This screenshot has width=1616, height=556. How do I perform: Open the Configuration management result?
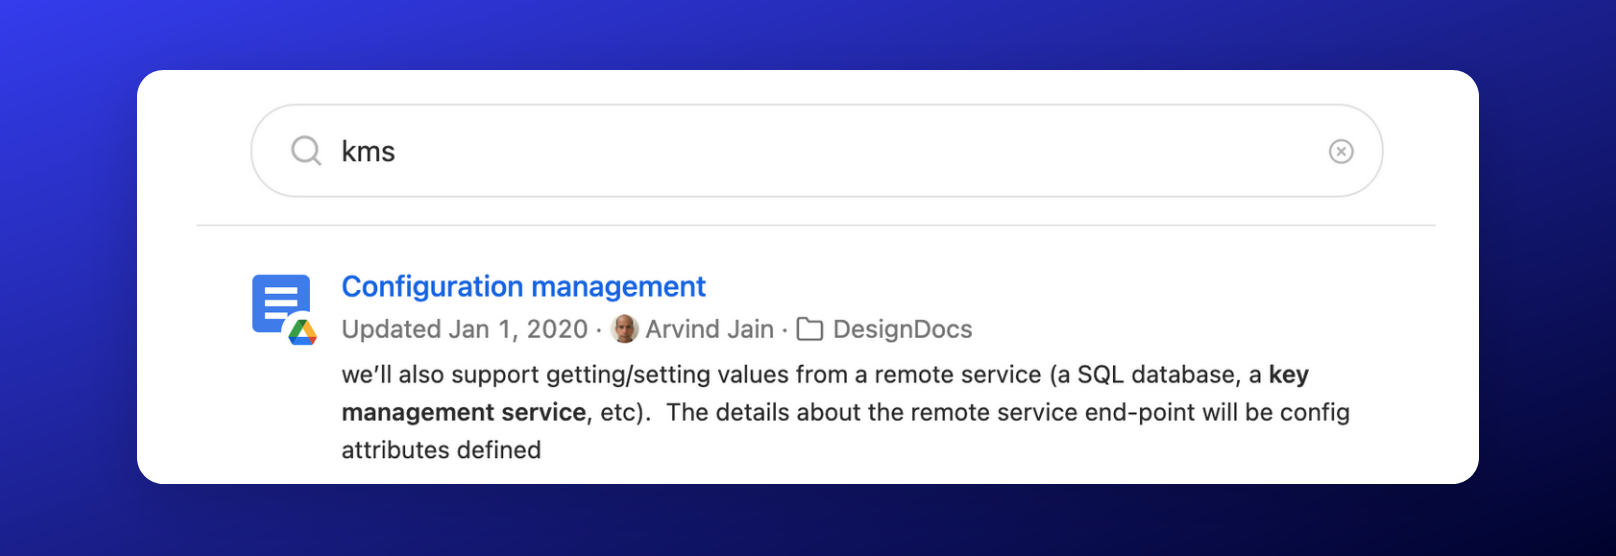click(523, 287)
